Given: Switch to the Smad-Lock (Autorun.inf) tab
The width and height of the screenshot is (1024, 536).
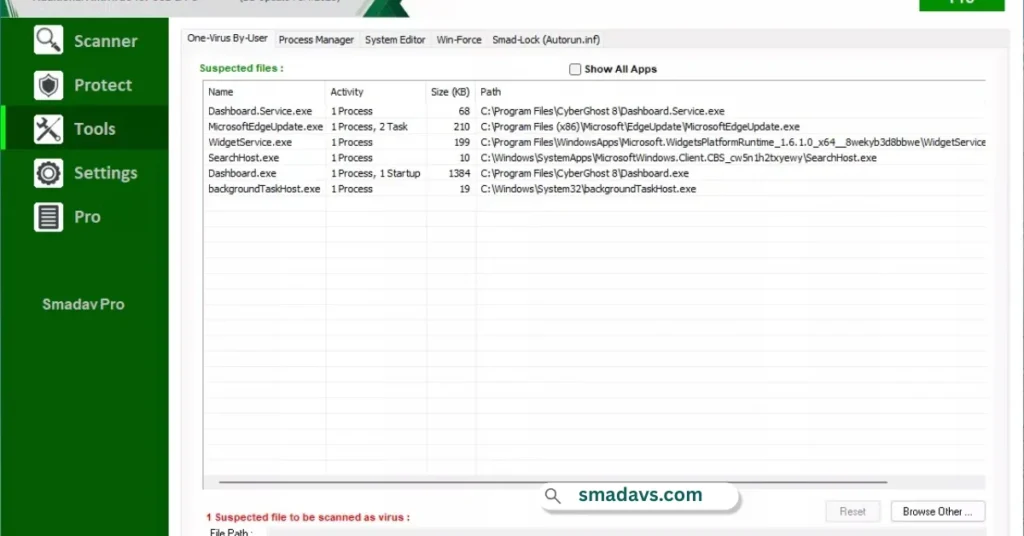Looking at the screenshot, I should [x=546, y=40].
